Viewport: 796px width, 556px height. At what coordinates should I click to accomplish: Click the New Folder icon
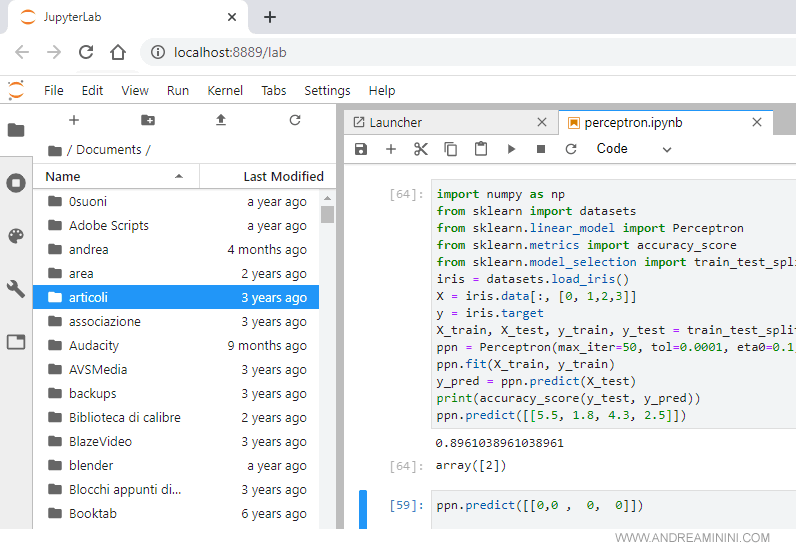[x=148, y=120]
